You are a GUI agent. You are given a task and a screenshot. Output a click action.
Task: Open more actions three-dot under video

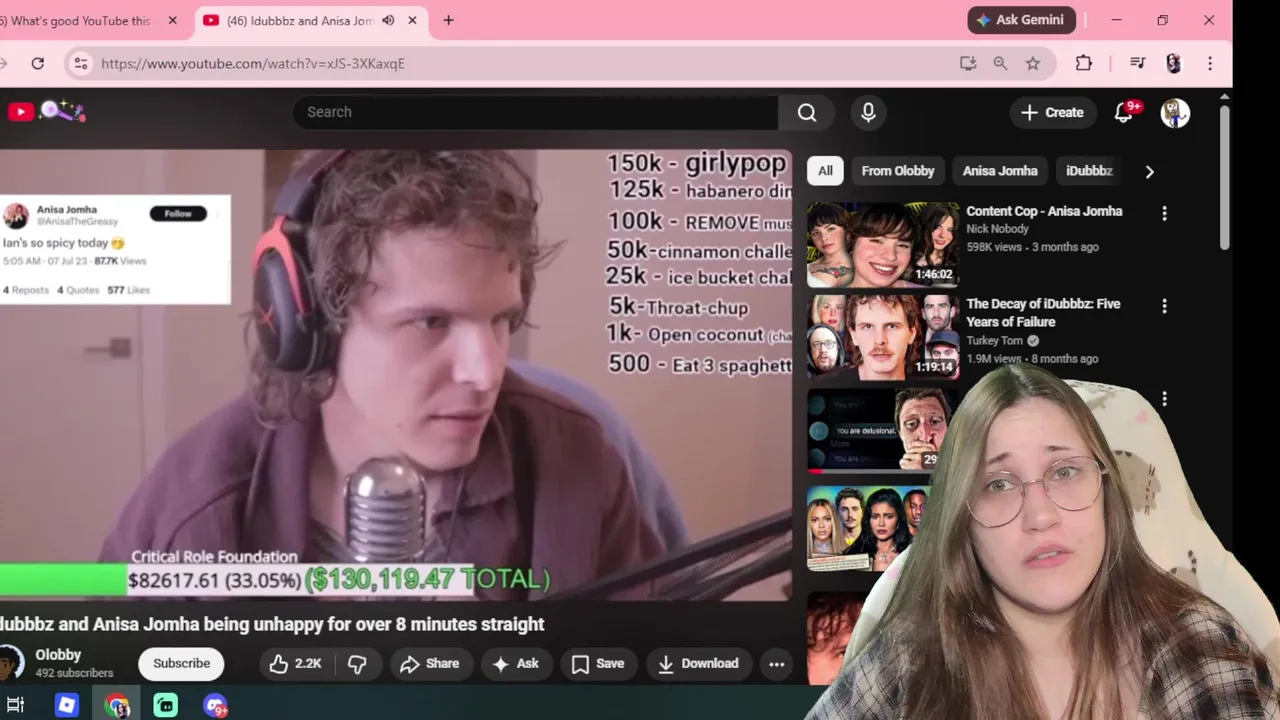776,663
